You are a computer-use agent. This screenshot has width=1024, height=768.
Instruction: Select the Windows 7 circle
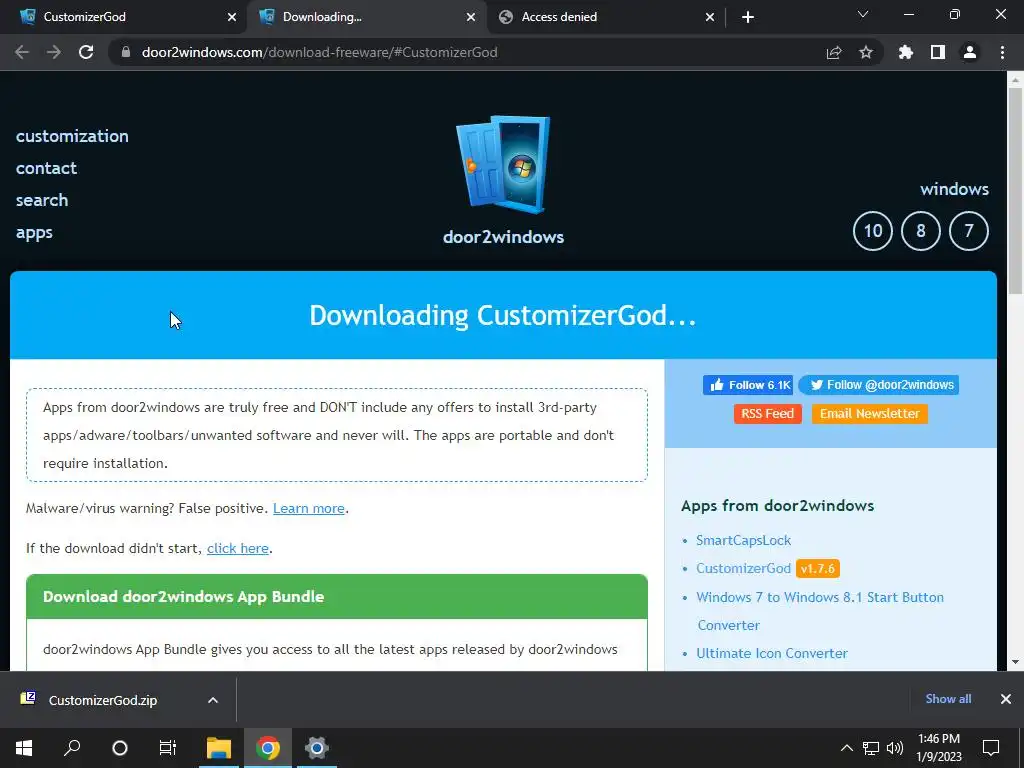tap(968, 231)
